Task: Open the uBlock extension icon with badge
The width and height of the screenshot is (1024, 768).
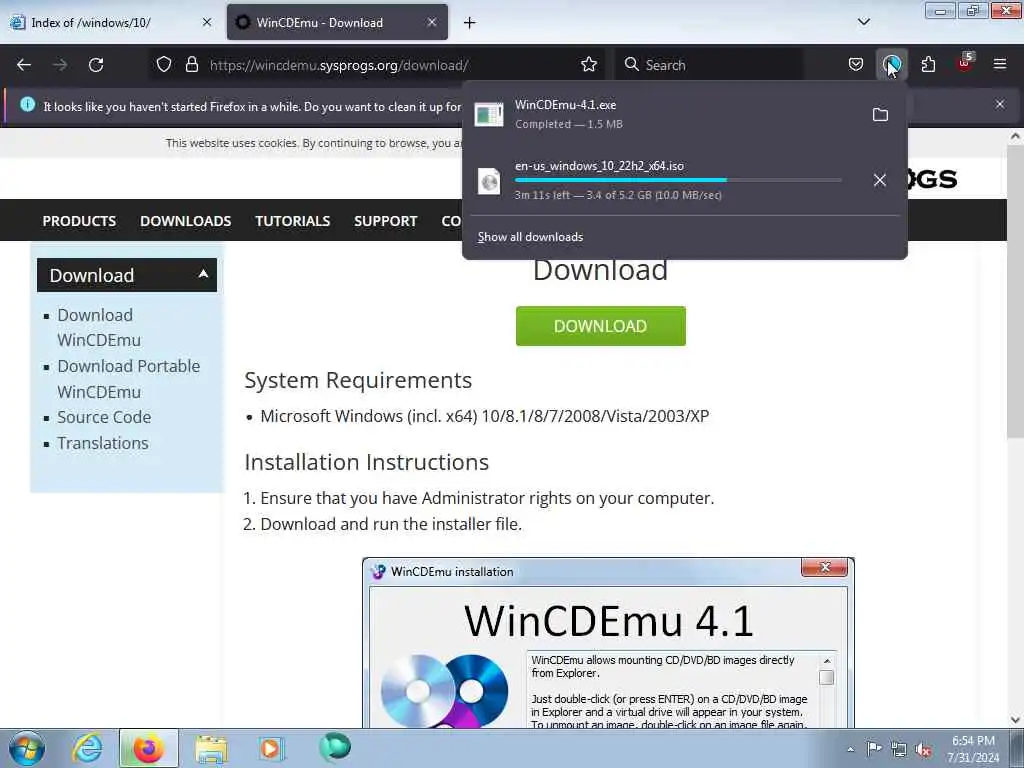Action: point(965,63)
